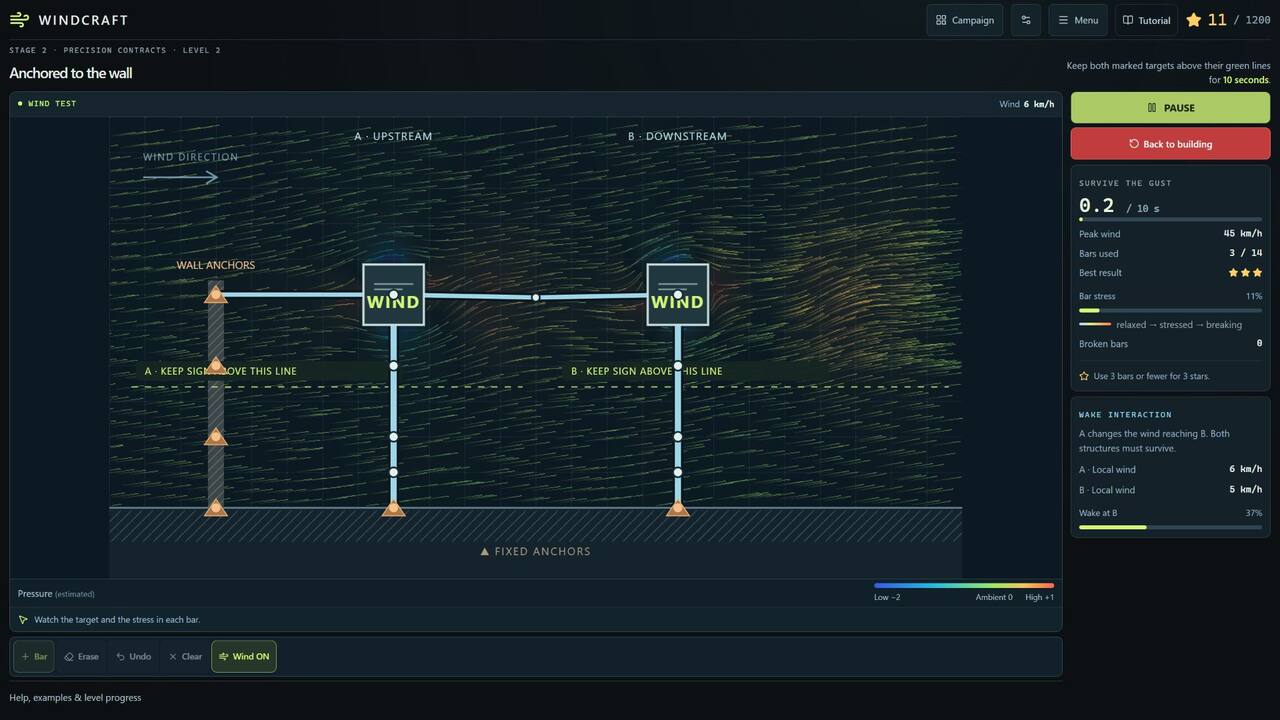
Task: Click the Clear tool
Action: tap(185, 657)
